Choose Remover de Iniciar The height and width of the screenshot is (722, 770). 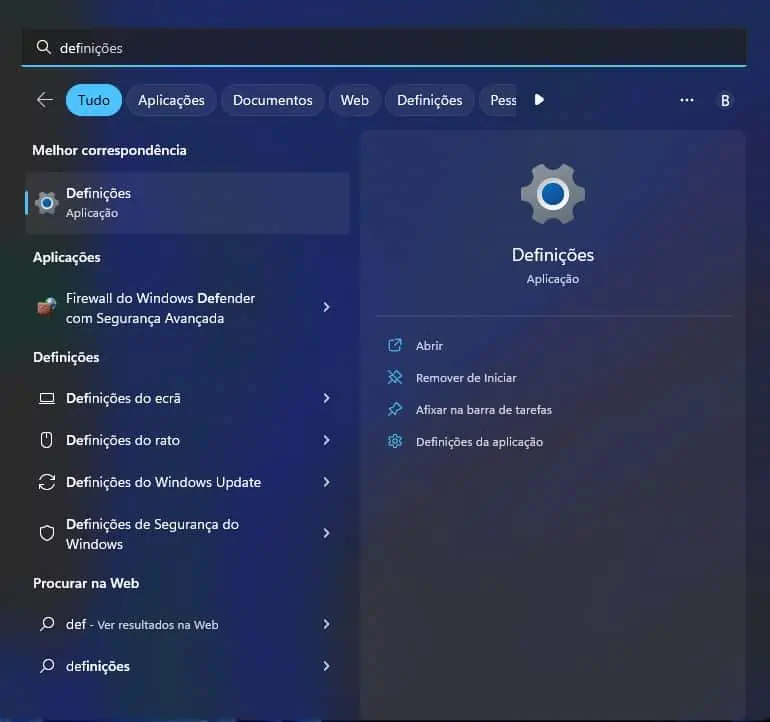click(x=466, y=378)
